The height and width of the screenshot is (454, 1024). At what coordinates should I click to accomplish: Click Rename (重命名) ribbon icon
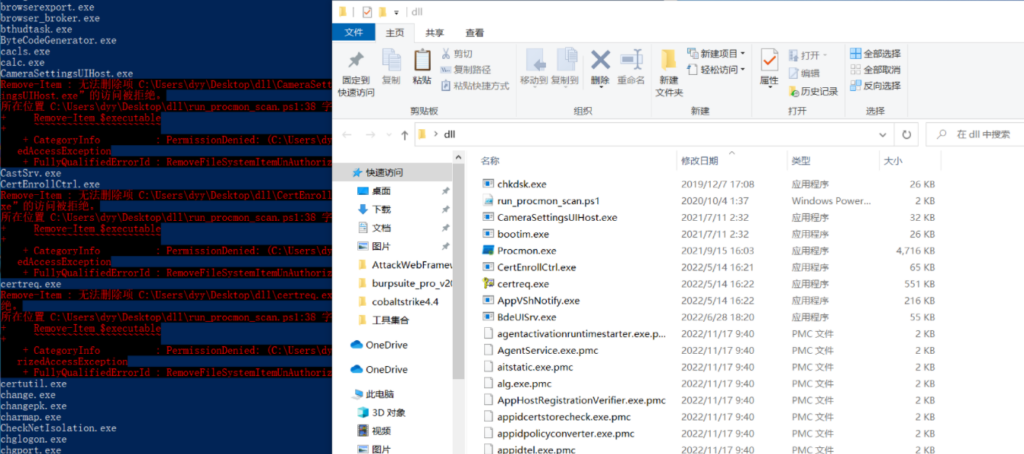click(631, 60)
